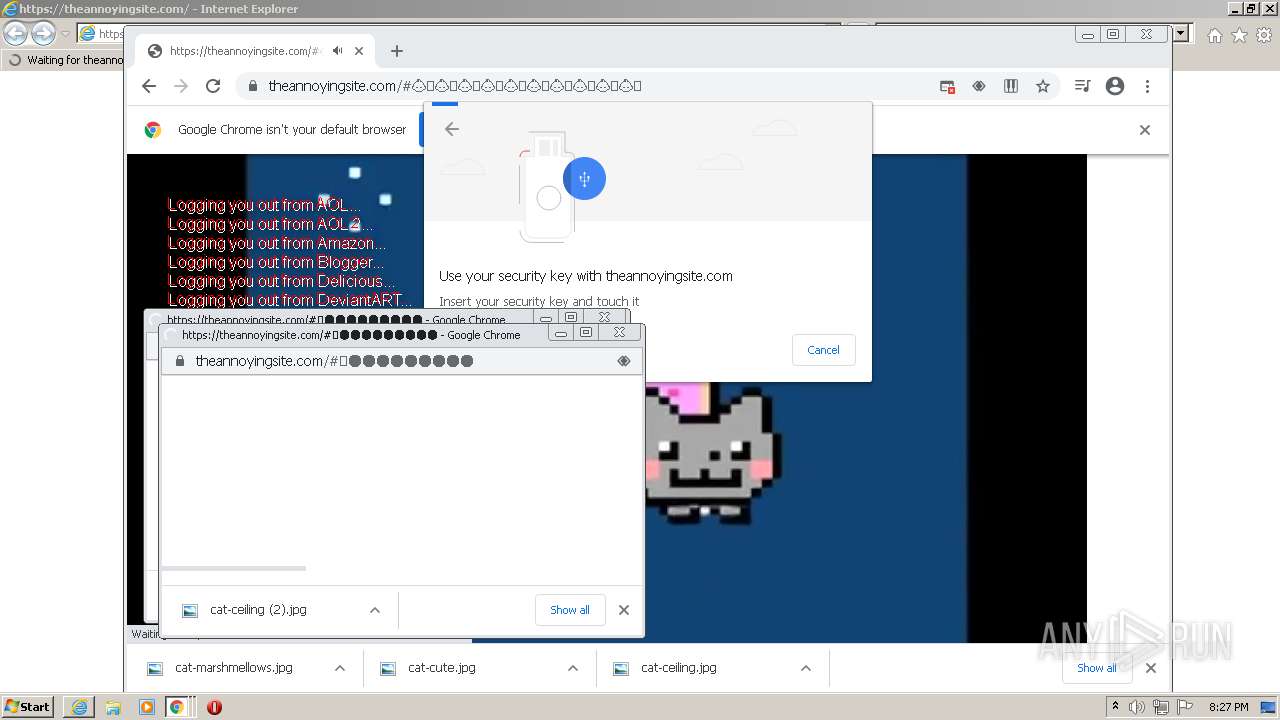The width and height of the screenshot is (1280, 720).
Task: Open a new tab with plus button
Action: pos(397,51)
